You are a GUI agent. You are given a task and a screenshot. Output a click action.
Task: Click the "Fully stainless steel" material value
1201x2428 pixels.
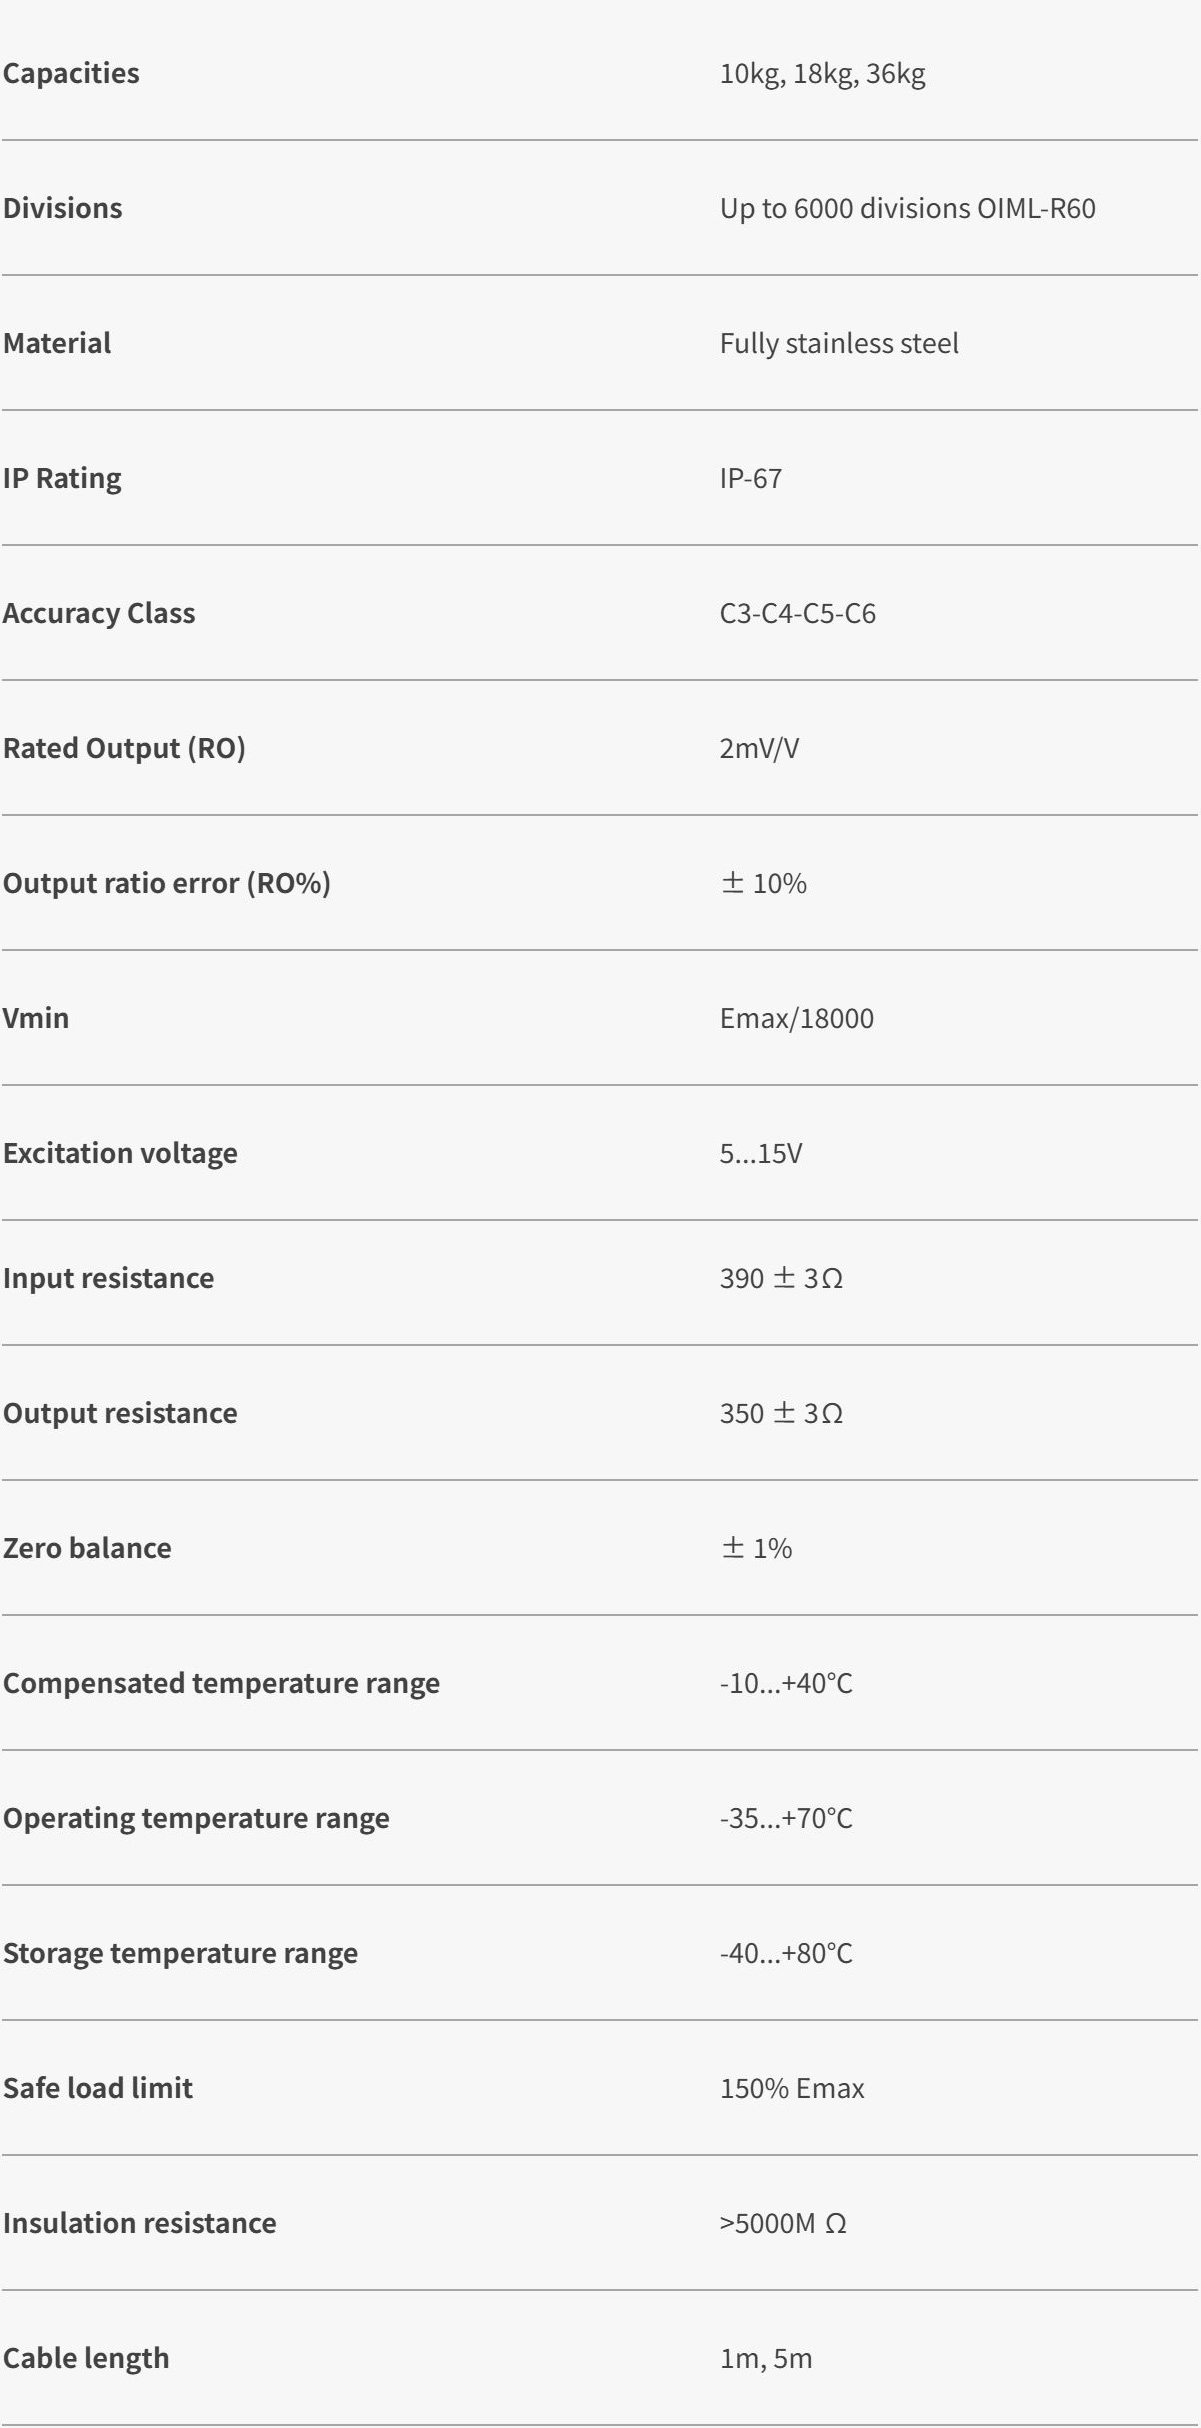click(x=838, y=343)
